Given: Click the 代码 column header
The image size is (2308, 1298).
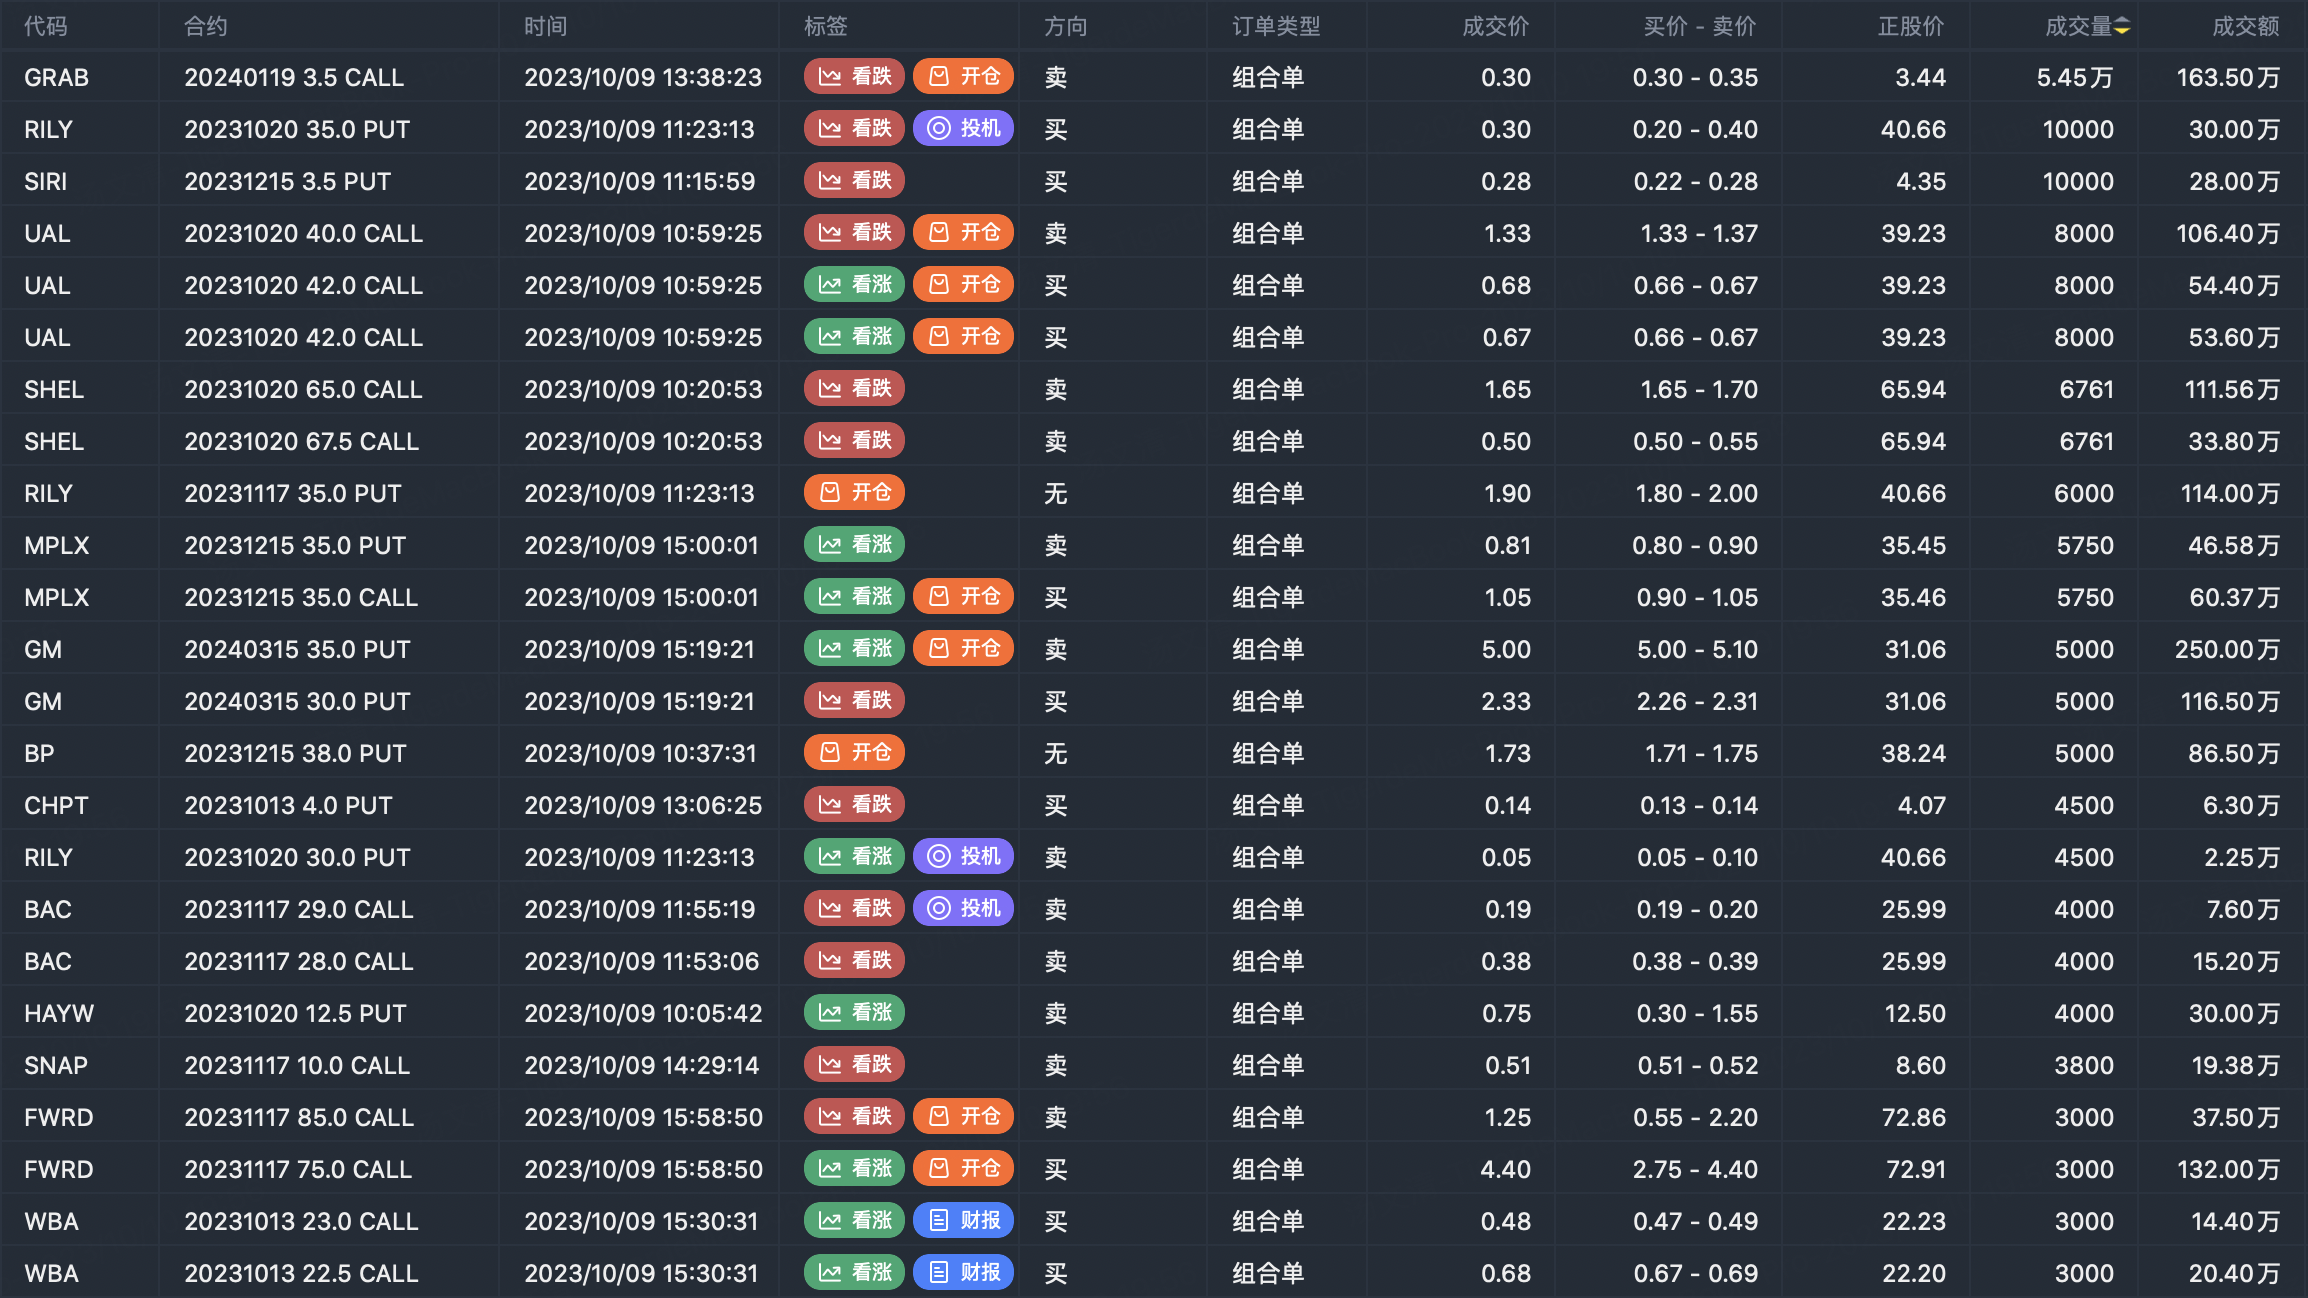Looking at the screenshot, I should point(46,27).
